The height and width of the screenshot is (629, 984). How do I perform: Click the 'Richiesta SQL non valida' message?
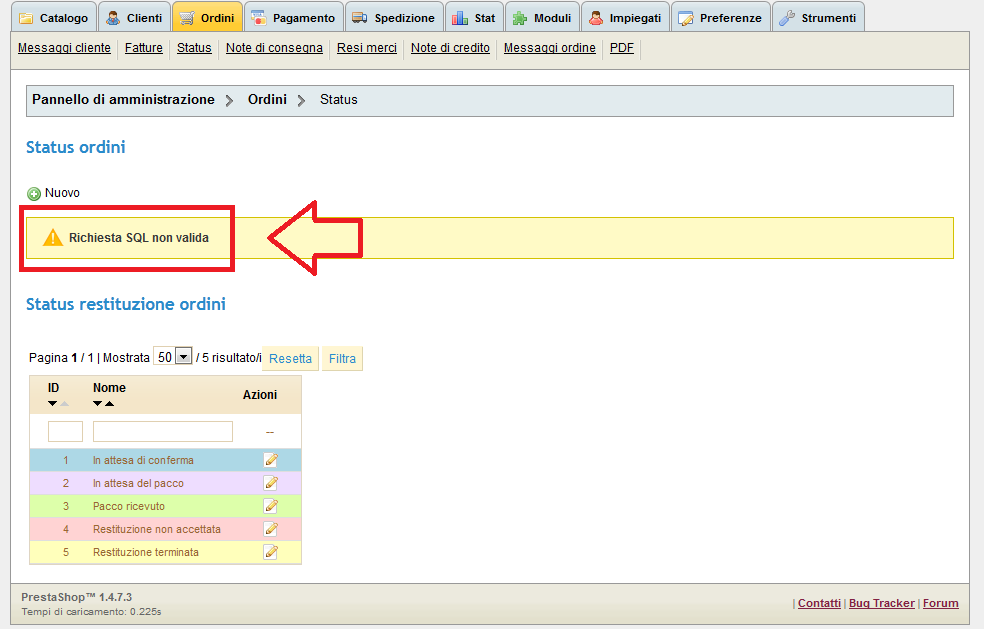coord(139,238)
